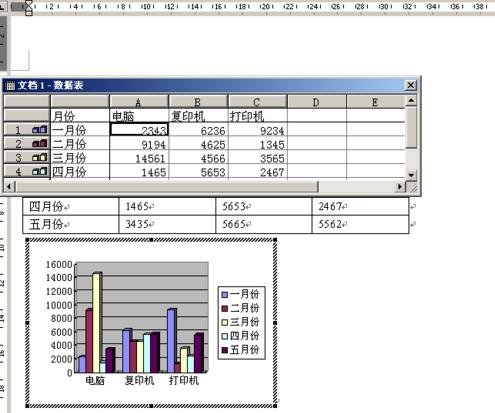Screen dimensions: 495x413
Task: Click the 二月份 cell in datasheet
Action: pyautogui.click(x=80, y=144)
